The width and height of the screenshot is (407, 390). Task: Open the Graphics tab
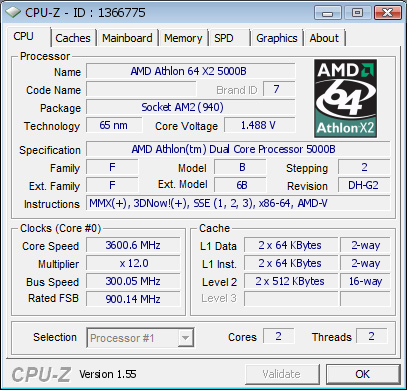277,38
